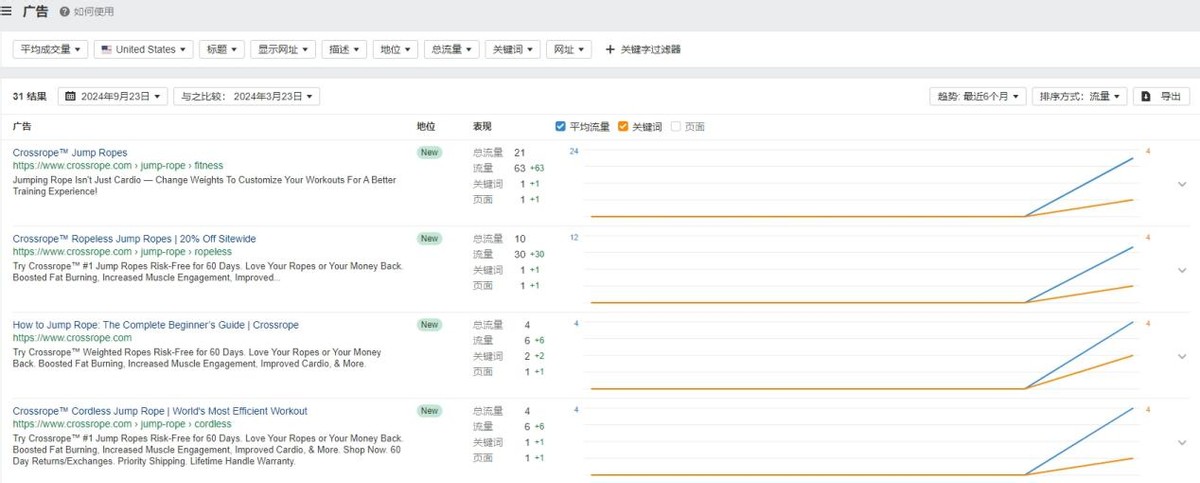The width and height of the screenshot is (1200, 483).
Task: Expand the Crossrope Jump Ropes ad row chevron
Action: pyautogui.click(x=1182, y=185)
